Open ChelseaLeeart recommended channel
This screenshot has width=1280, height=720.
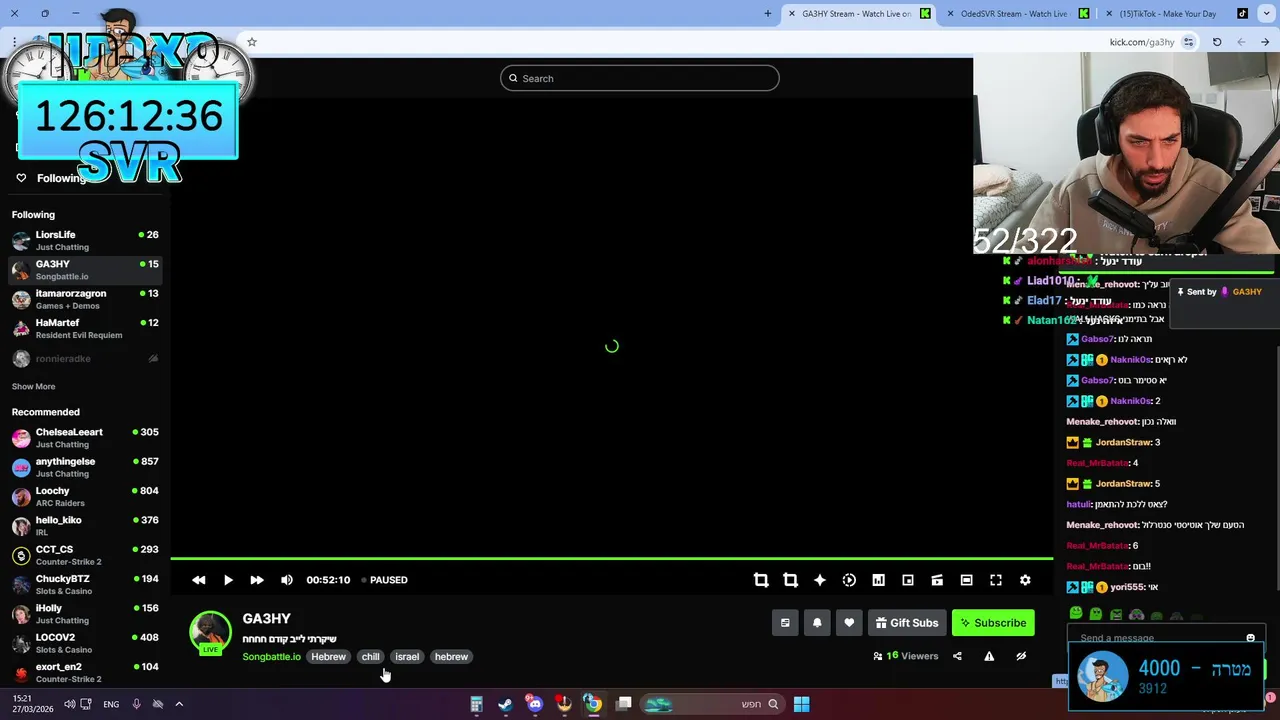pos(85,438)
